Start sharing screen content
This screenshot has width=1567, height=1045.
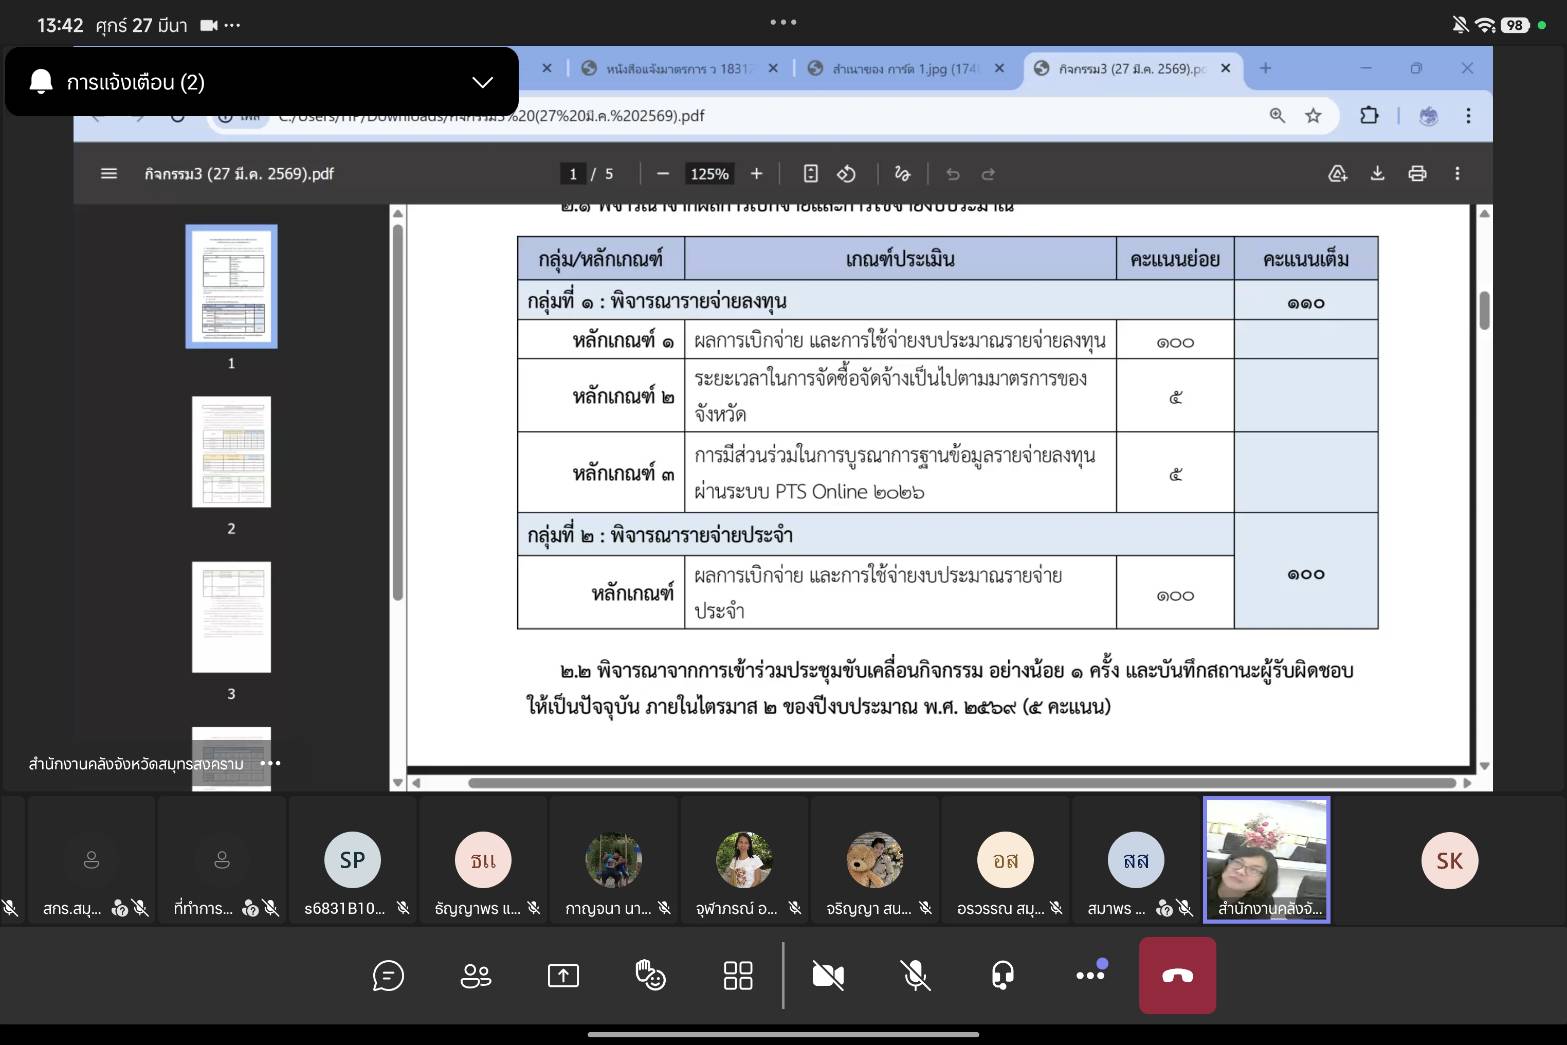(x=563, y=975)
